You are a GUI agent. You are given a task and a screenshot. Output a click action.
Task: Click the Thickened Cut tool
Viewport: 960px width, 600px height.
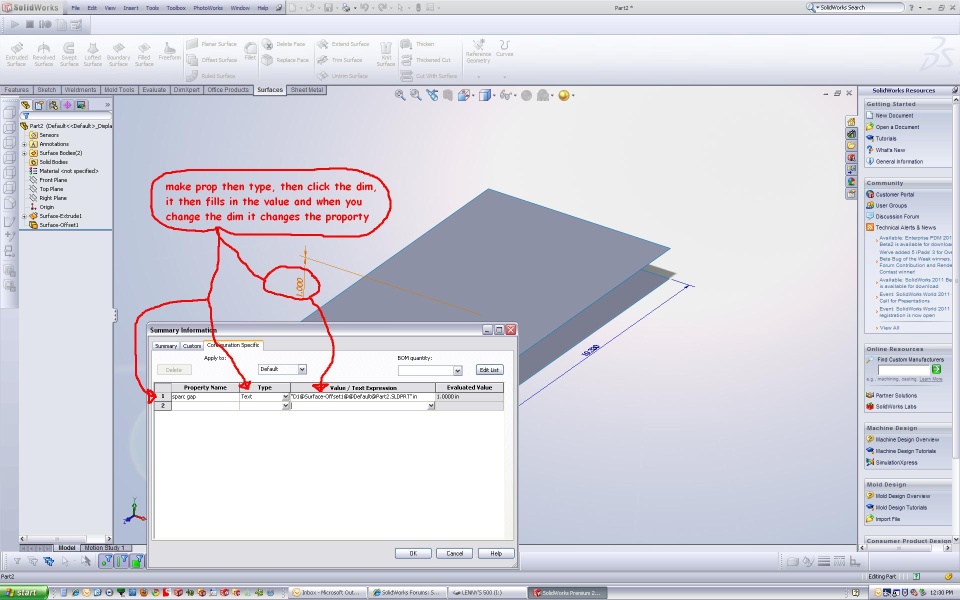426,60
